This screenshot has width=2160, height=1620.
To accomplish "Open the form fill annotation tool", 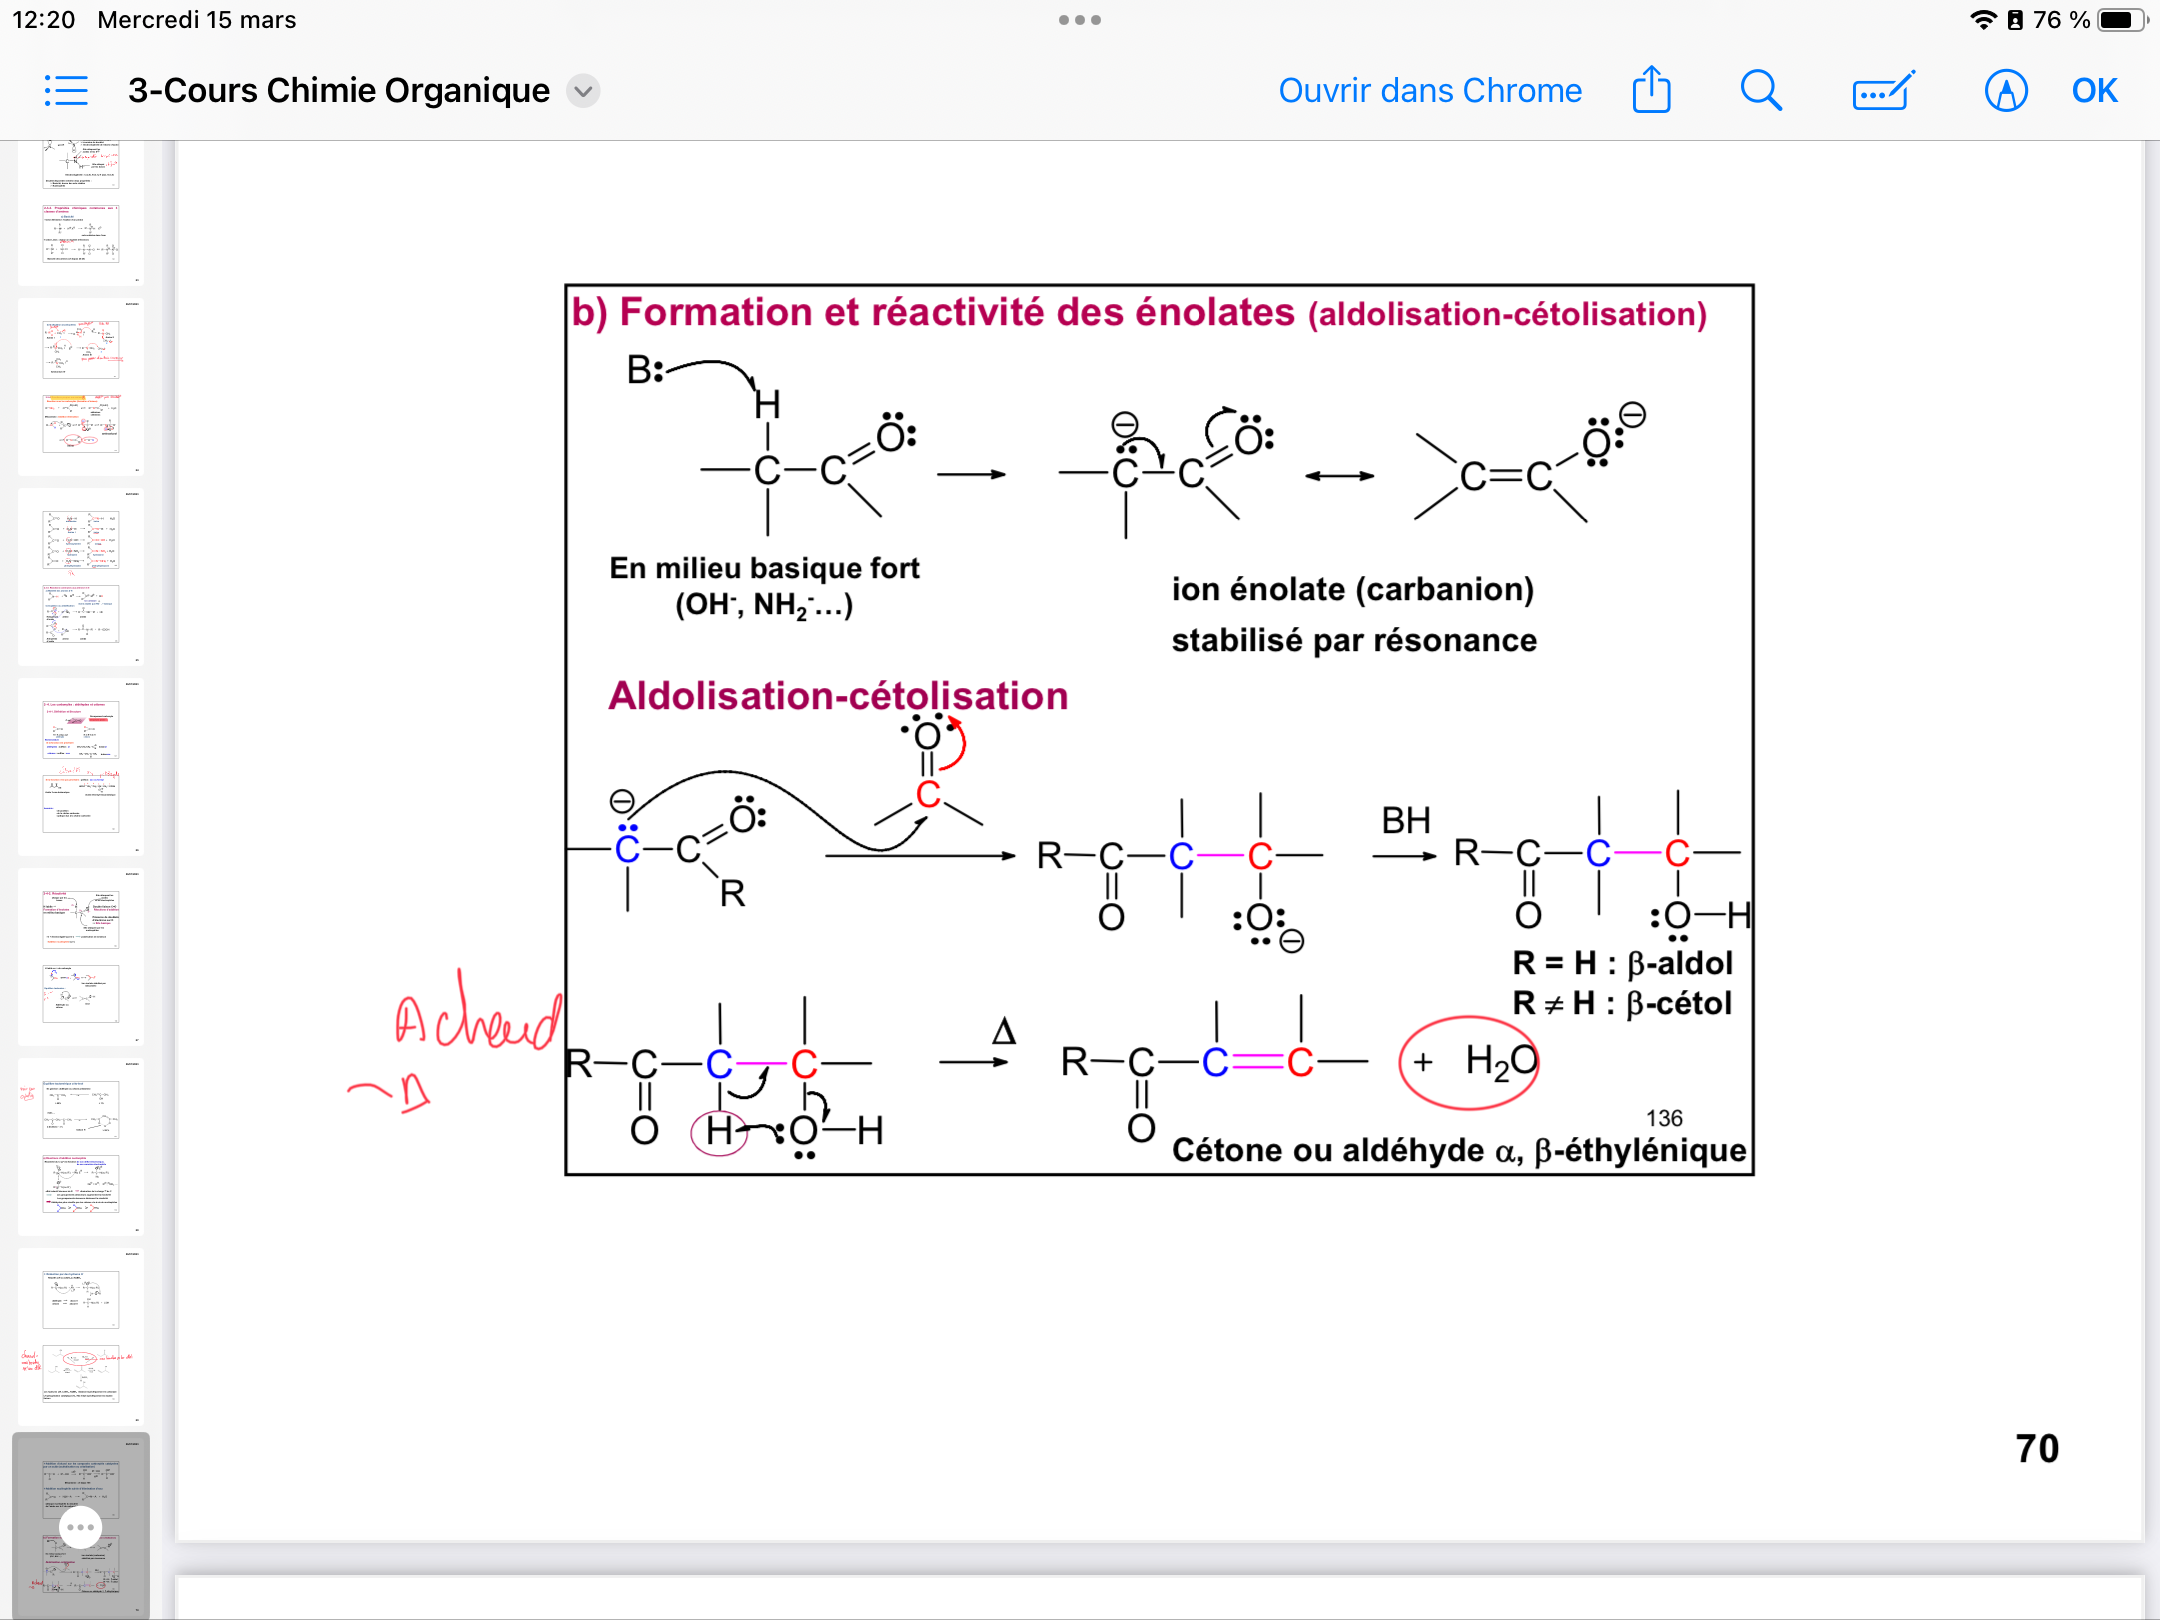I will 1882,91.
